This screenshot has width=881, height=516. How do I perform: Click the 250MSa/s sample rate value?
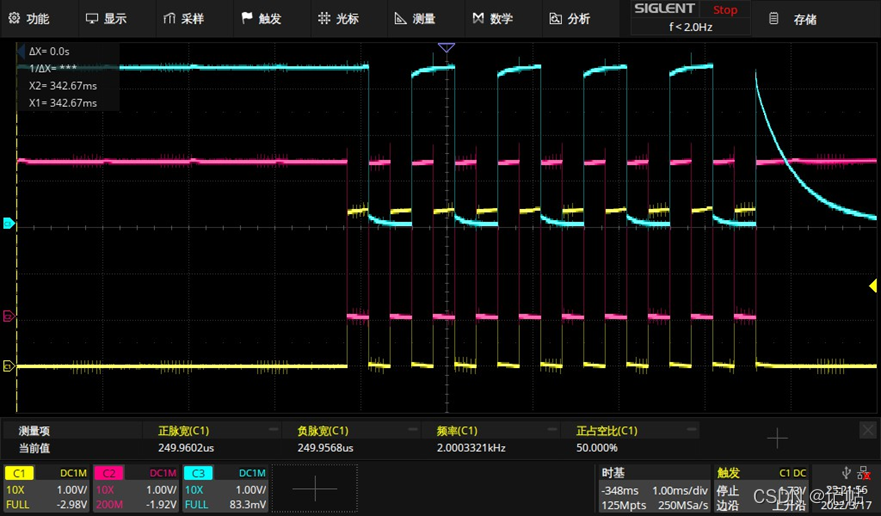pos(683,505)
